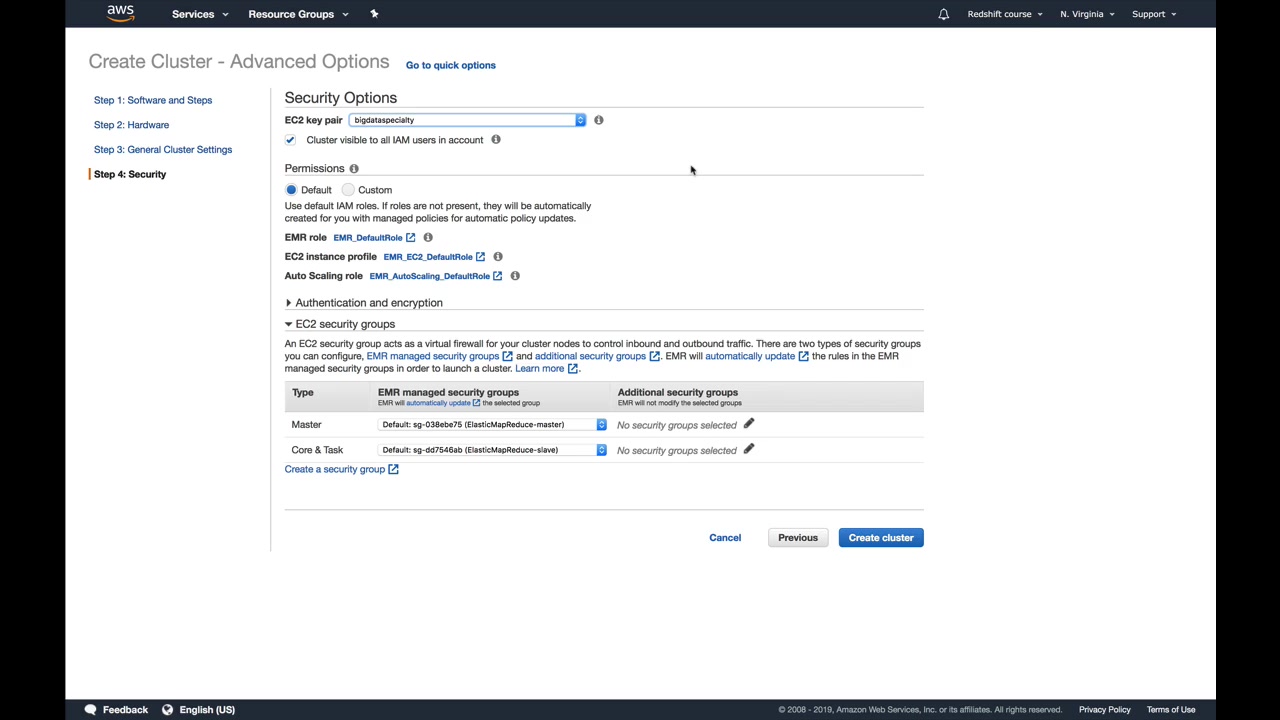Screen dimensions: 1280x720
Task: Open Core & Task security group dropdown
Action: click(492, 450)
